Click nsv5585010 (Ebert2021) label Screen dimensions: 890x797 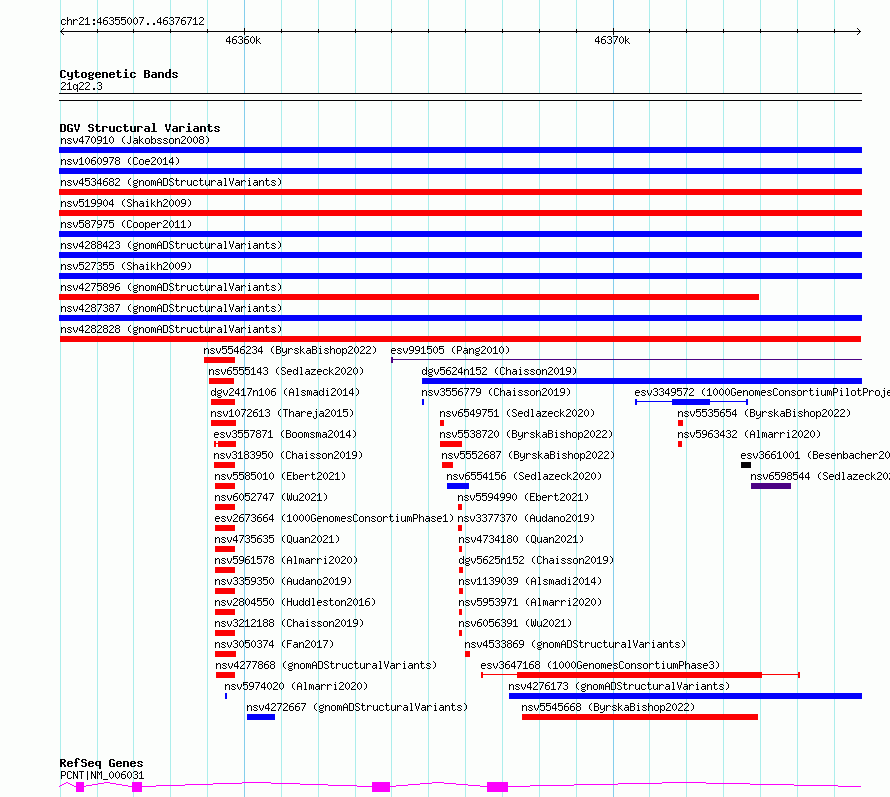(x=280, y=476)
